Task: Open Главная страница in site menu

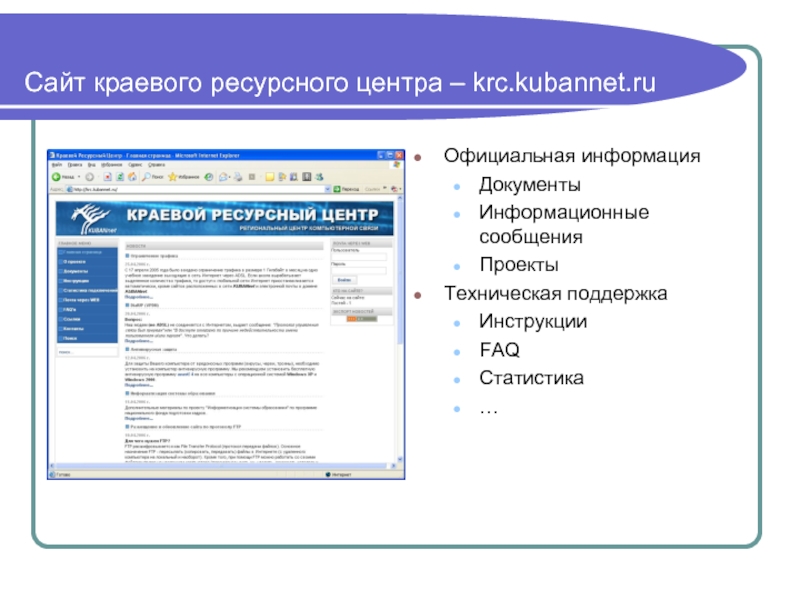Action: pos(87,252)
